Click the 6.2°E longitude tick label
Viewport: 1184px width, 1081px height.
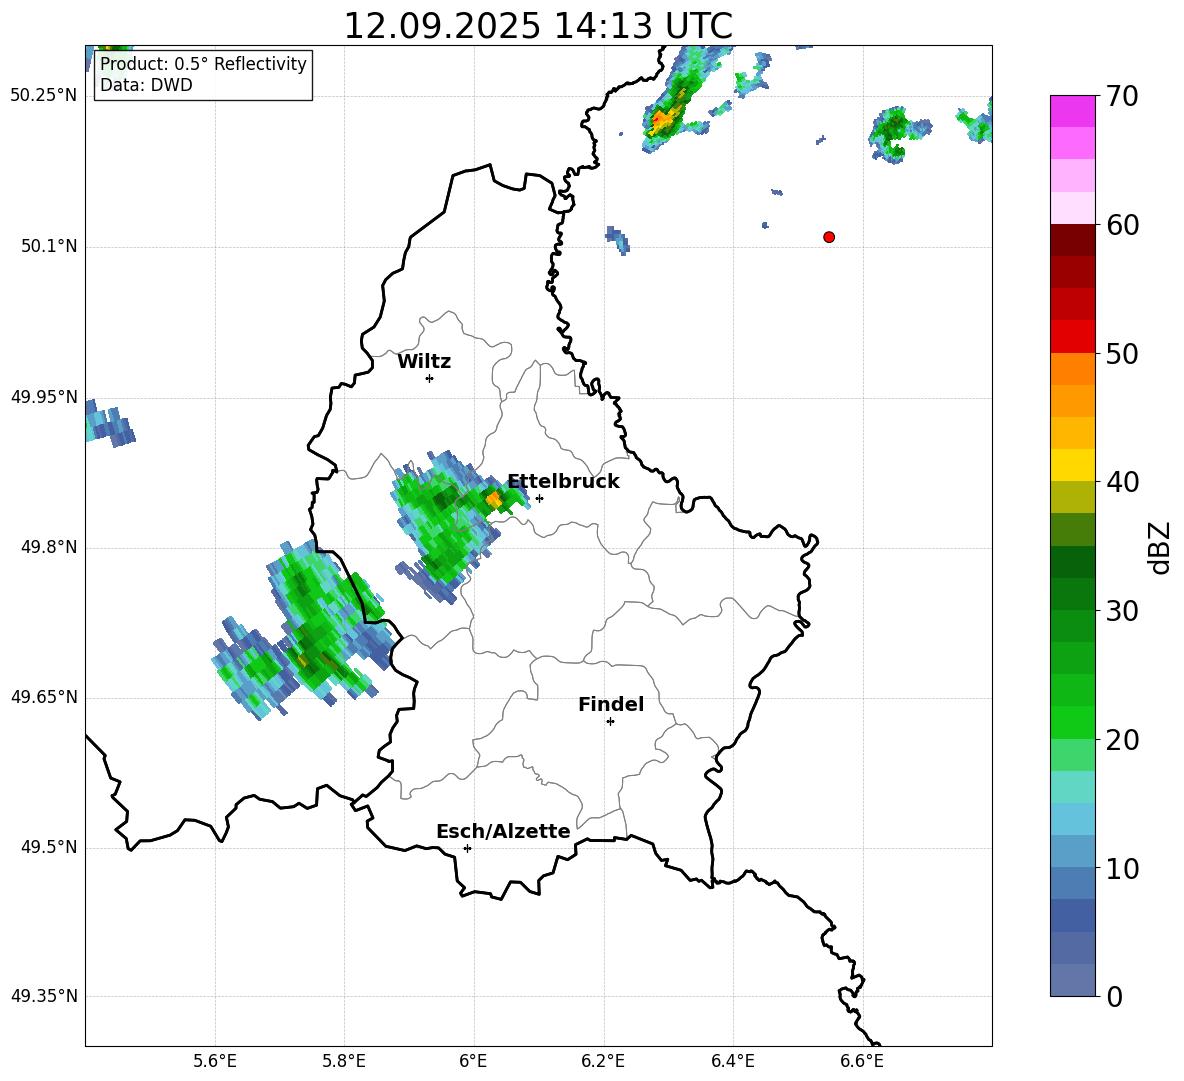click(x=603, y=1060)
